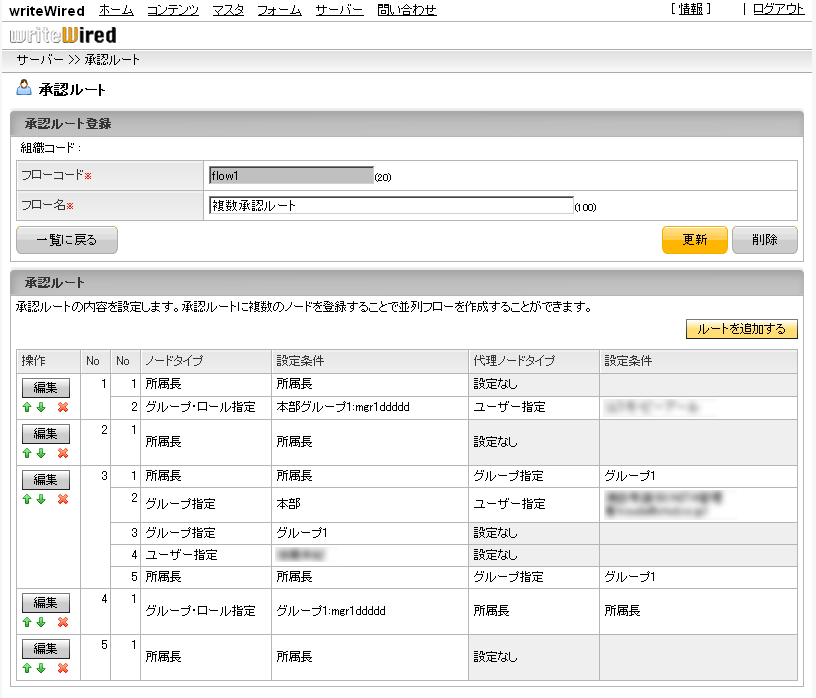
Task: Move route 4 down with green arrow
Action: pos(41,622)
